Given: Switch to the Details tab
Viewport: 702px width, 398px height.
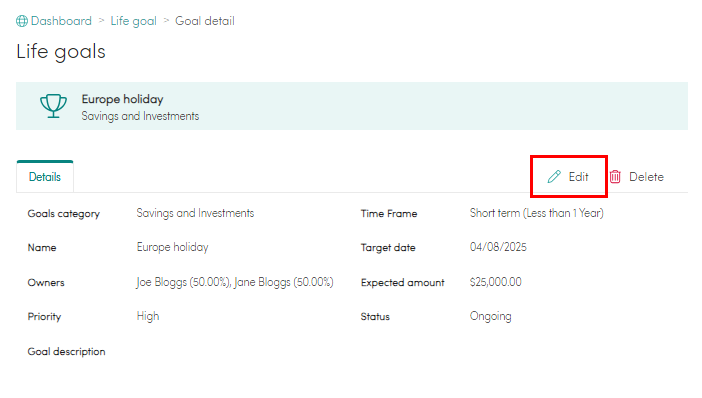Looking at the screenshot, I should pyautogui.click(x=45, y=177).
